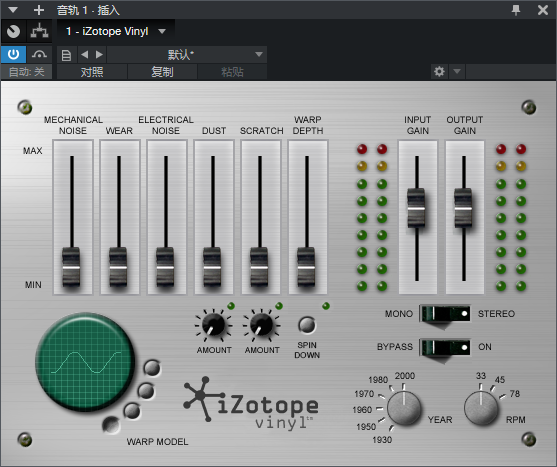
Task: Open the 默认 preset dropdown
Action: pos(187,55)
